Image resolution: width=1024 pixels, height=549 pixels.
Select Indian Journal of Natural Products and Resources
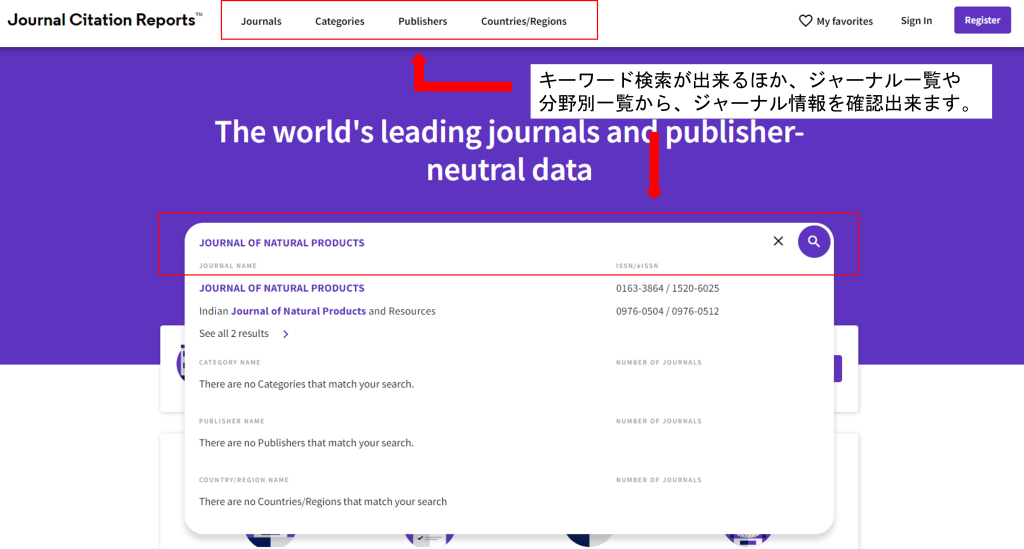[317, 311]
